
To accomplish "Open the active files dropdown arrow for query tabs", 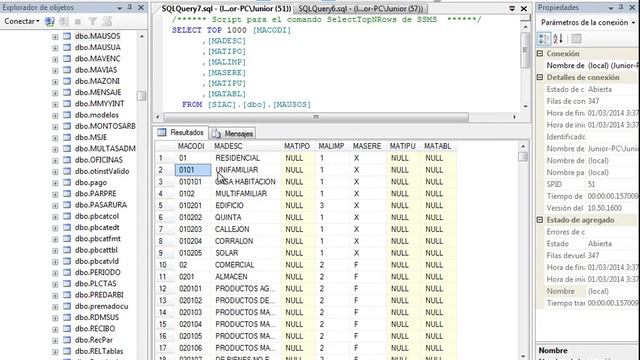I will (x=512, y=9).
